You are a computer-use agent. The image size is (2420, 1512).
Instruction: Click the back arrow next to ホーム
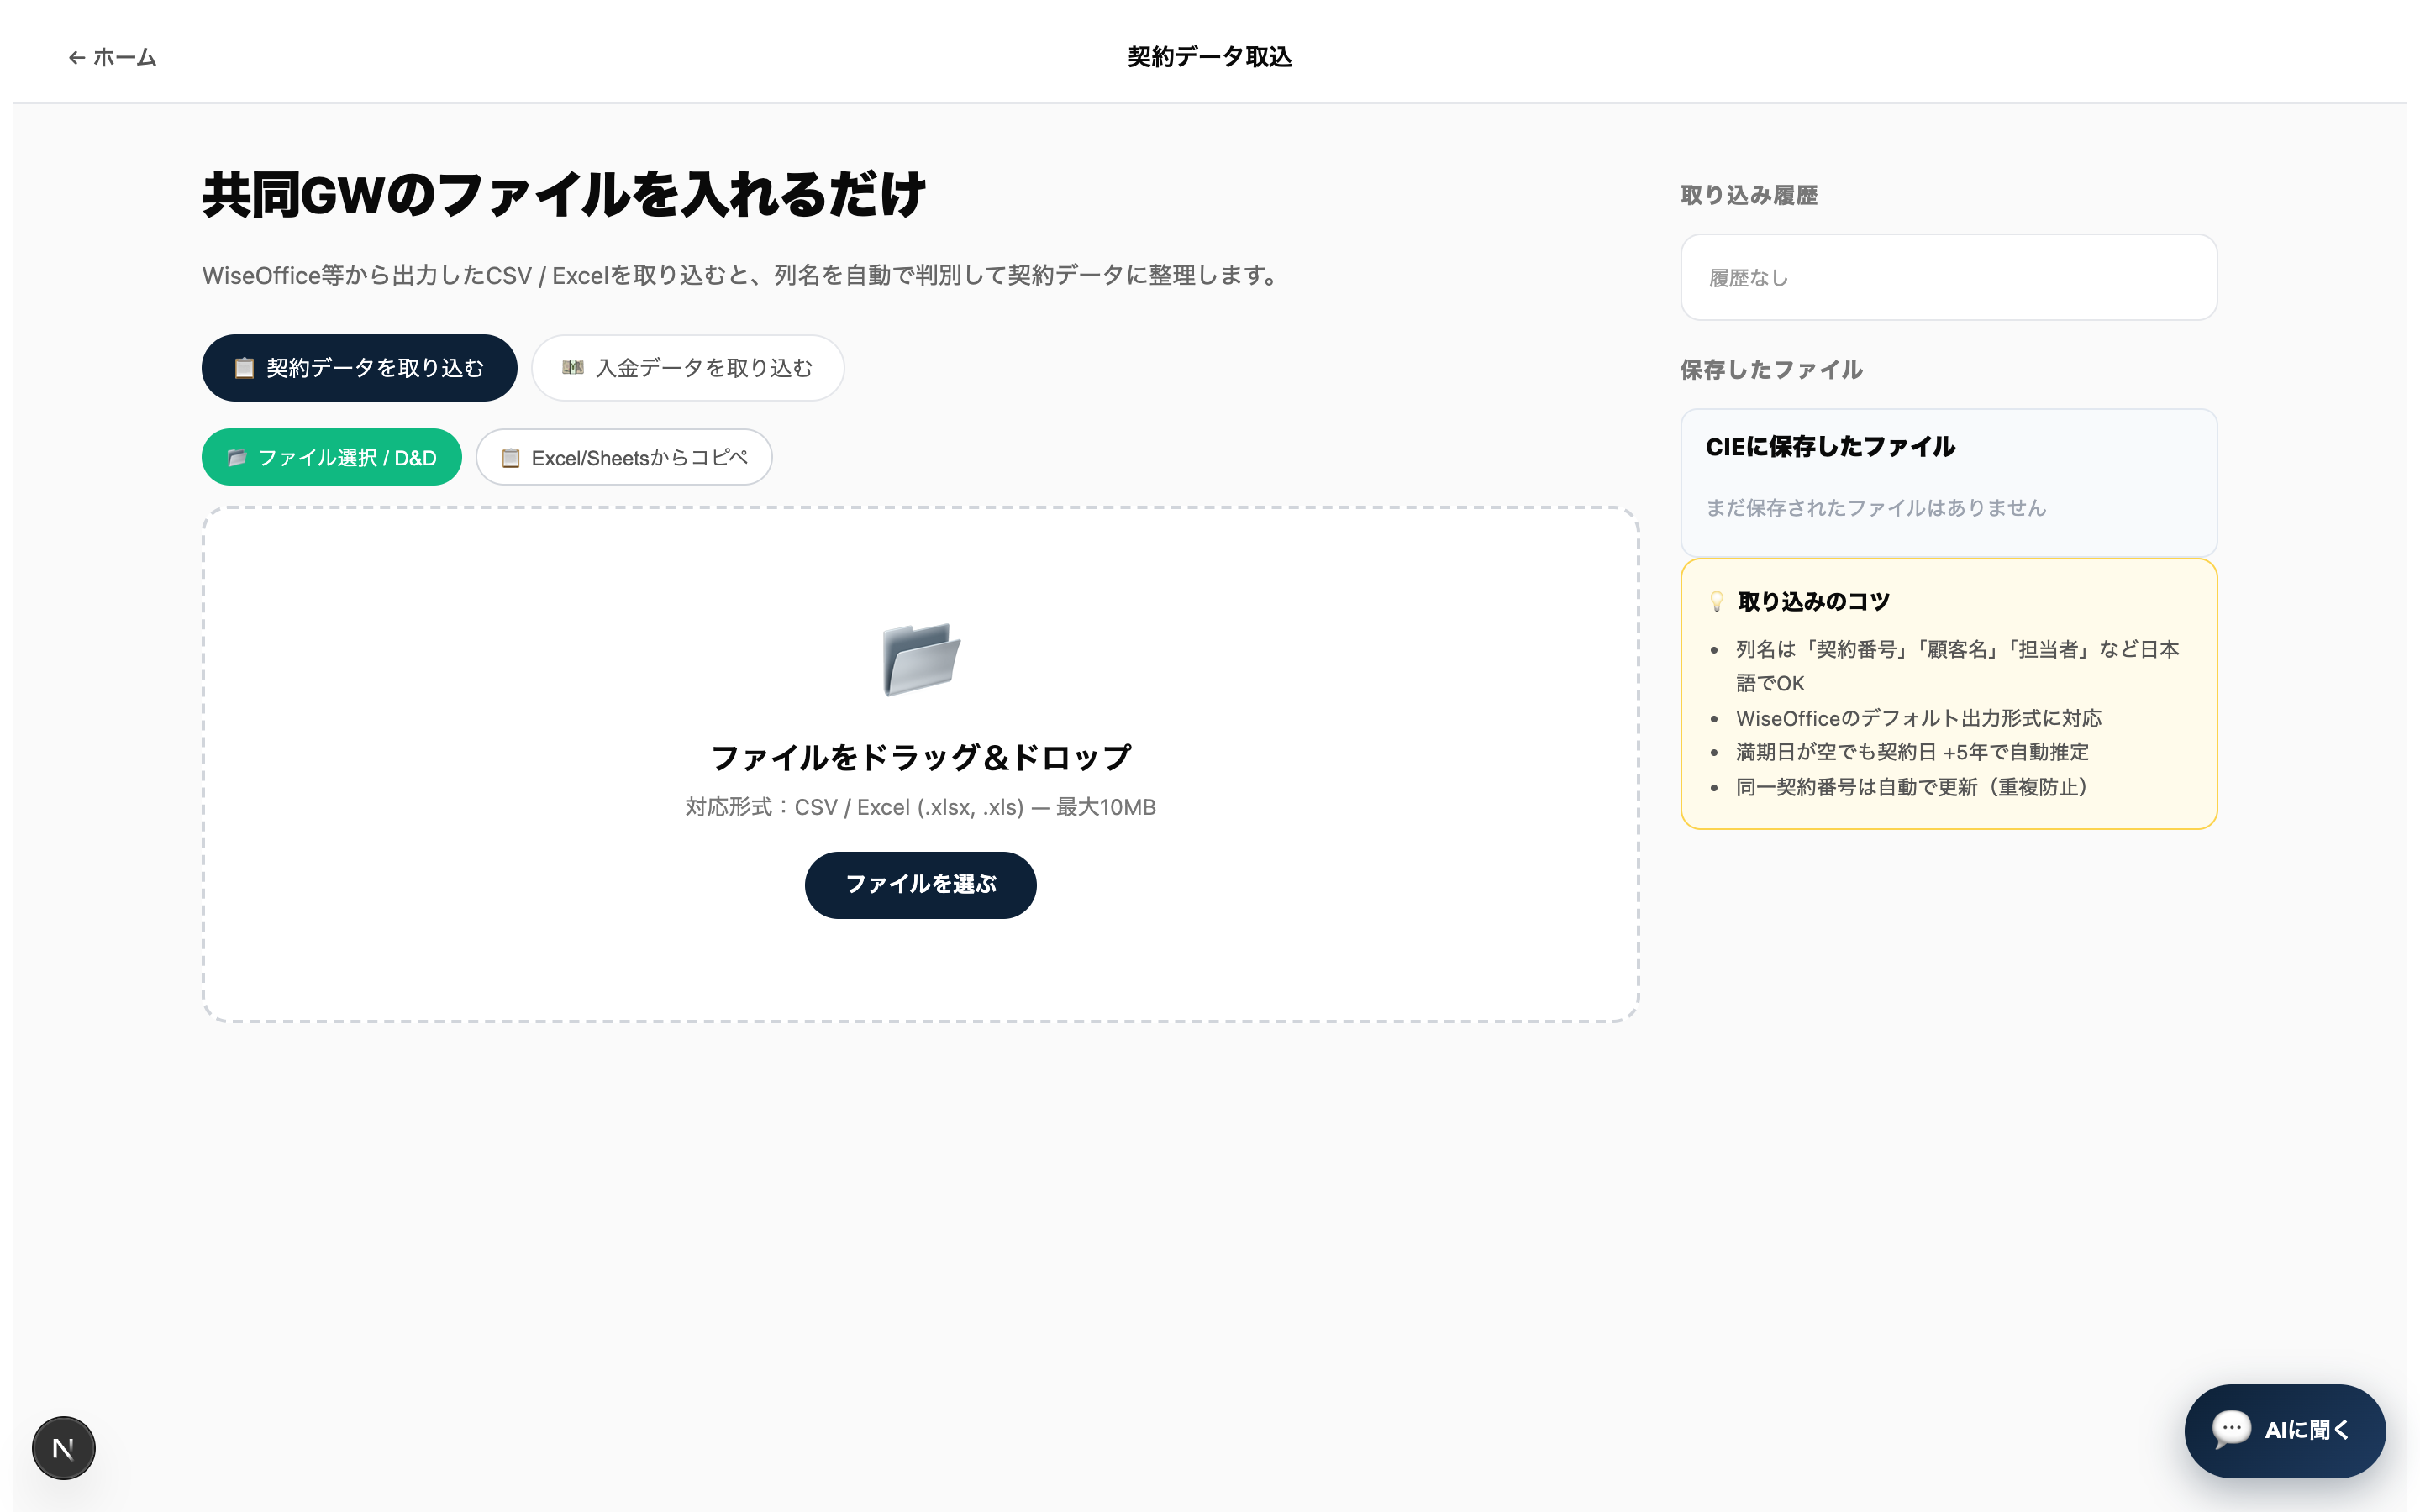(76, 58)
